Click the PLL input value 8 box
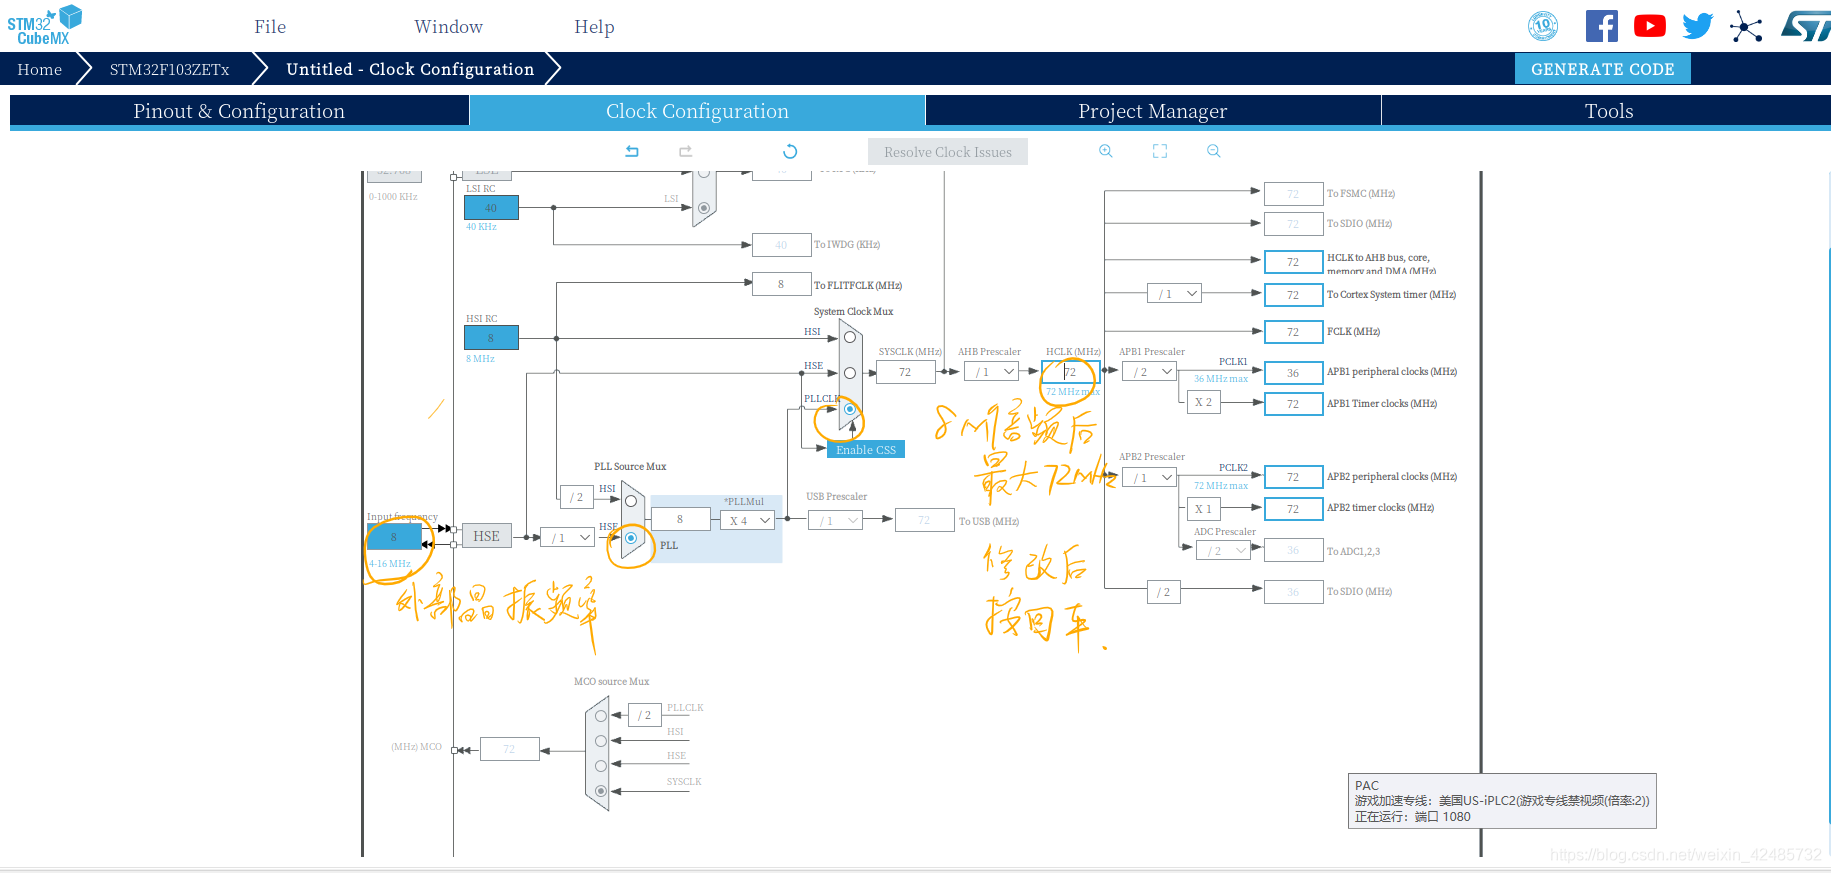Image resolution: width=1831 pixels, height=873 pixels. [680, 520]
